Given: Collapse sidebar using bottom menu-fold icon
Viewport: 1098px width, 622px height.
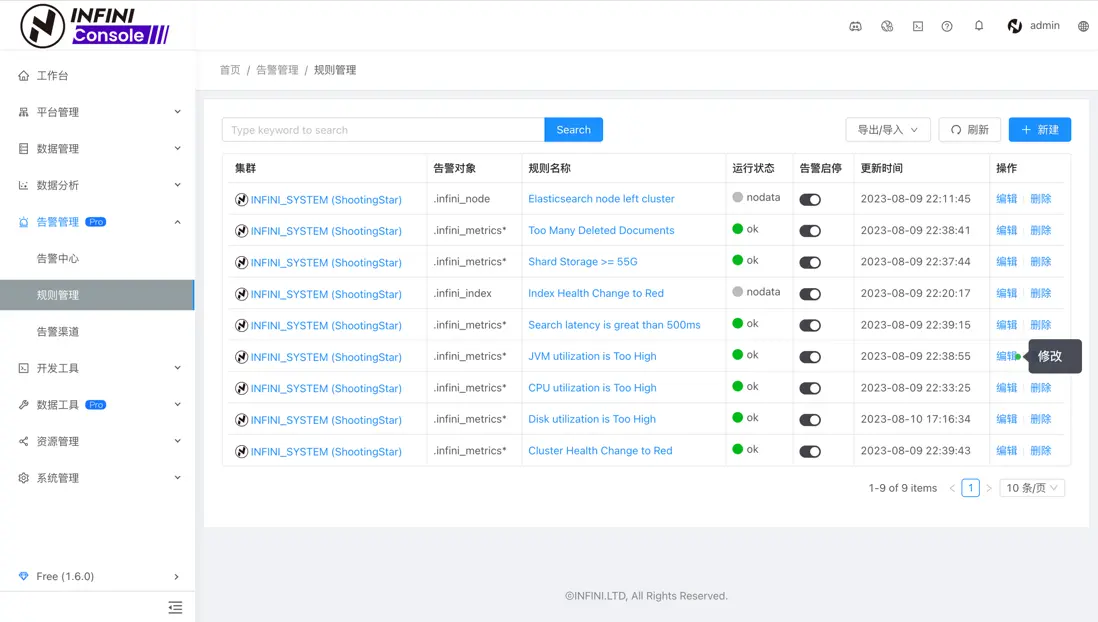Looking at the screenshot, I should [x=175, y=607].
